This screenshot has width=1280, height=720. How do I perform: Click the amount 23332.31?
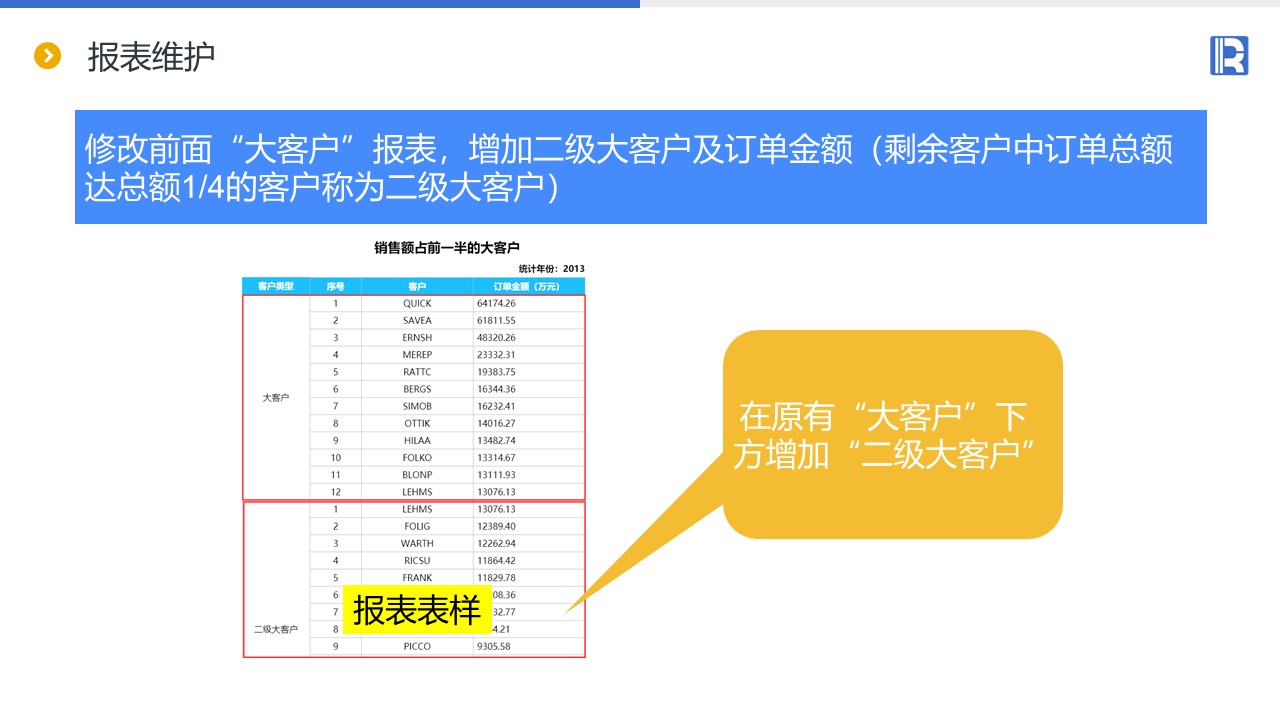pos(496,355)
